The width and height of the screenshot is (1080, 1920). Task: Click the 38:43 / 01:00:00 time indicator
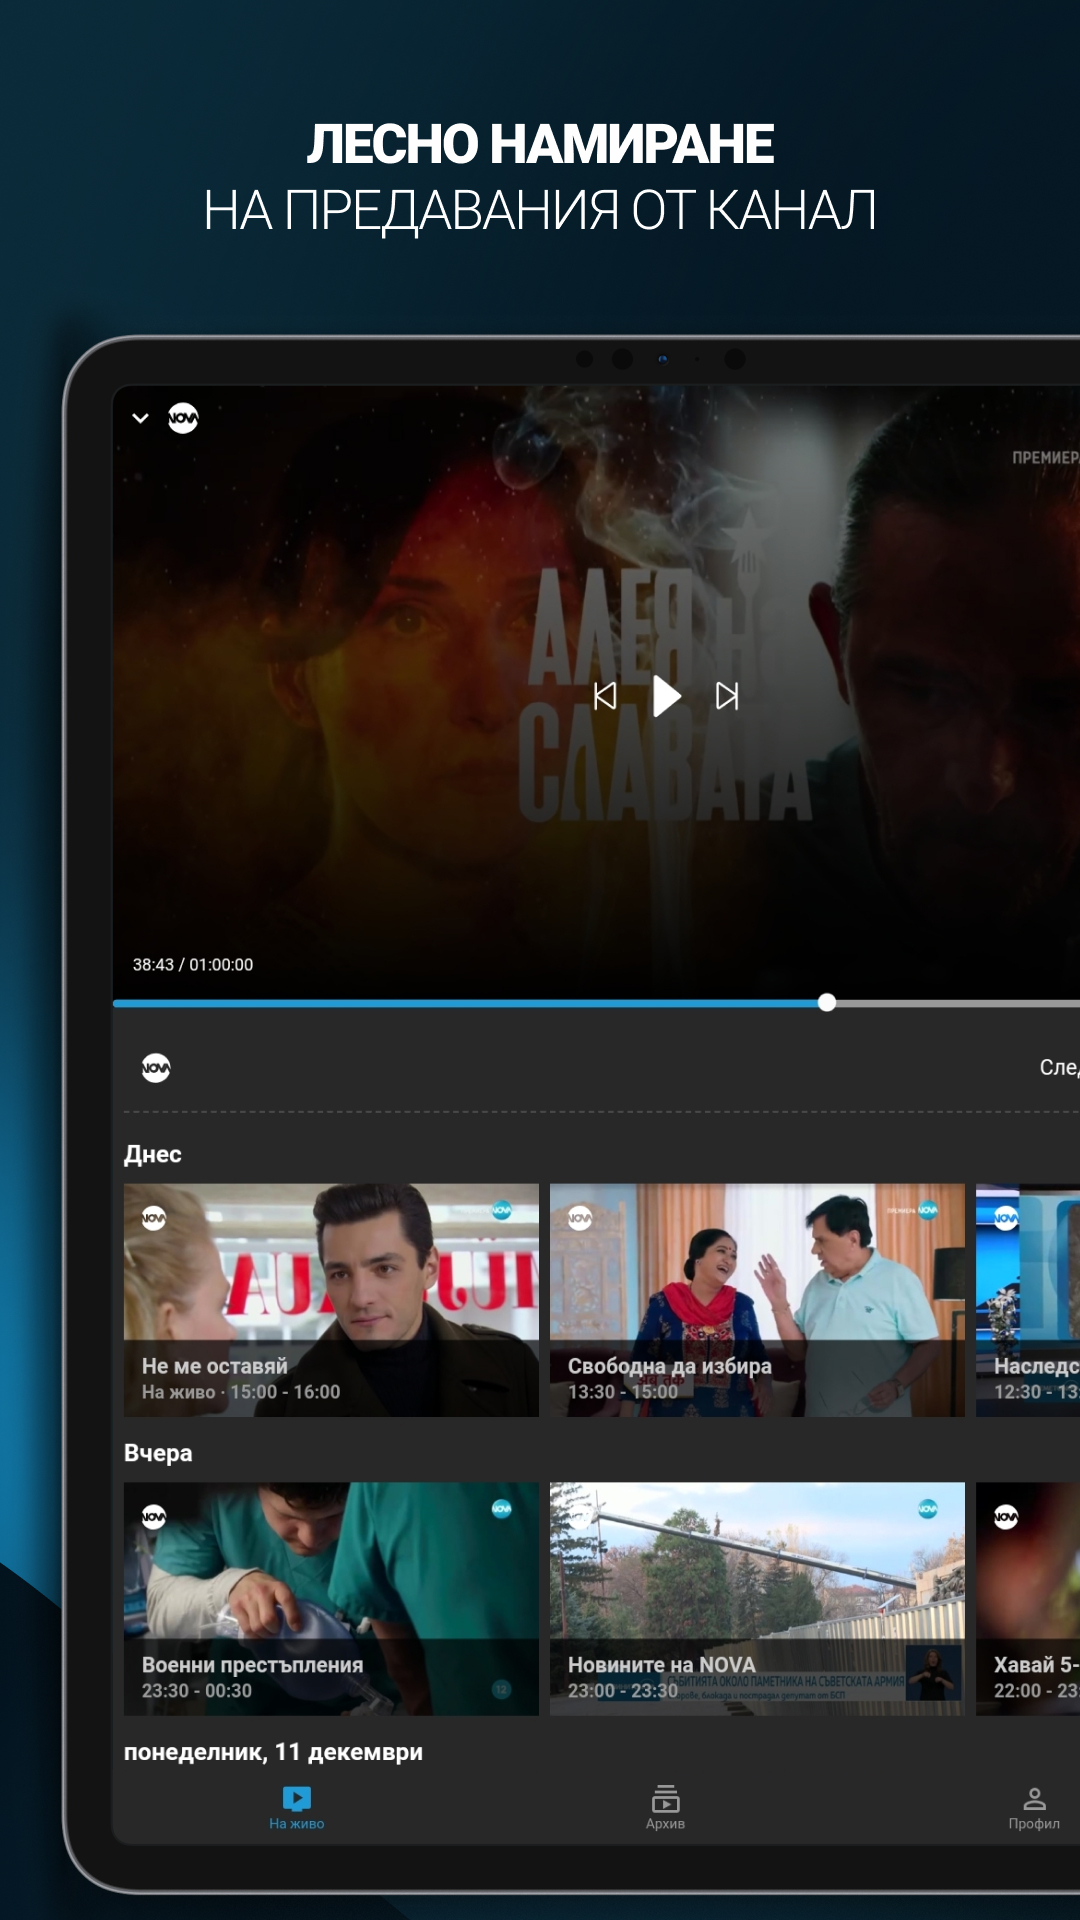(x=193, y=964)
